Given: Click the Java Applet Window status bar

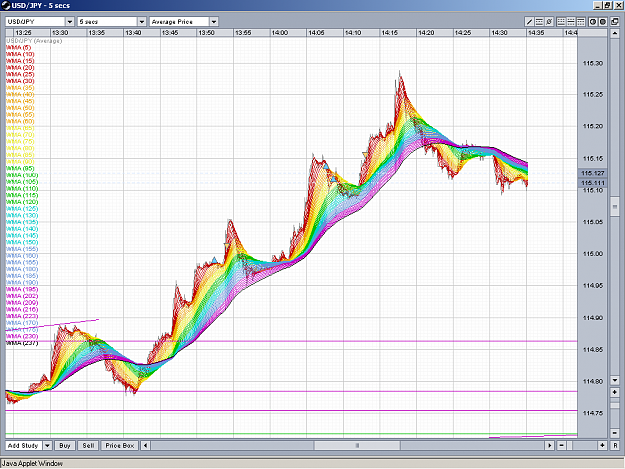Looking at the screenshot, I should [x=312, y=463].
